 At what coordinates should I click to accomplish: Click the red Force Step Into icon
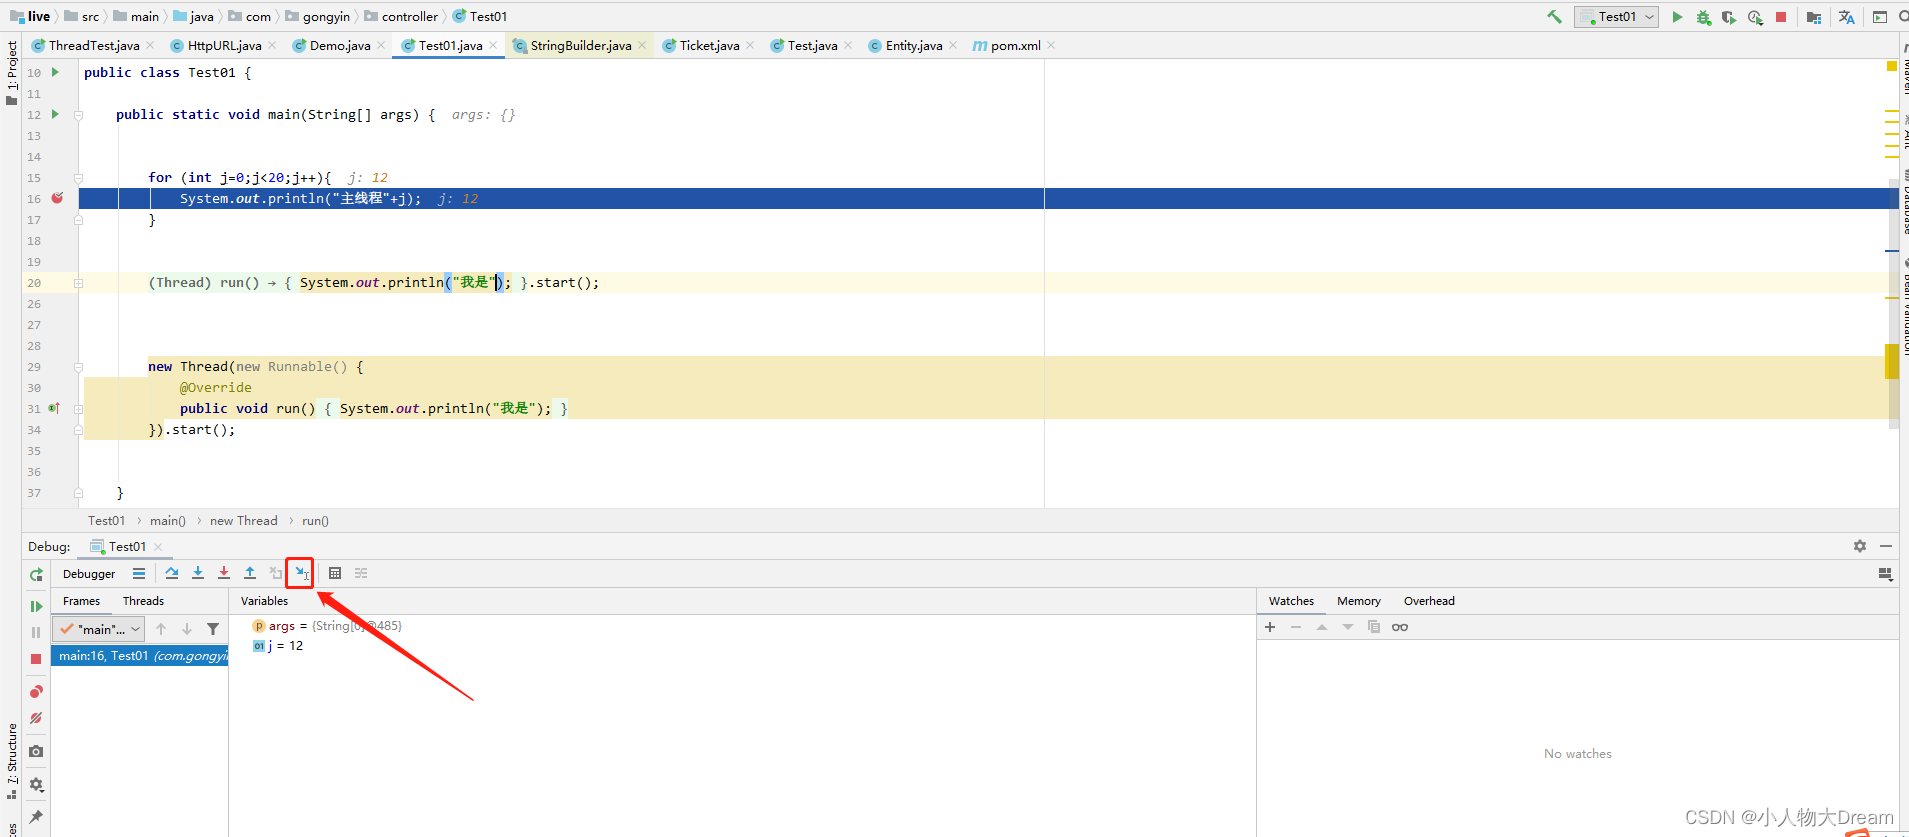pos(224,573)
